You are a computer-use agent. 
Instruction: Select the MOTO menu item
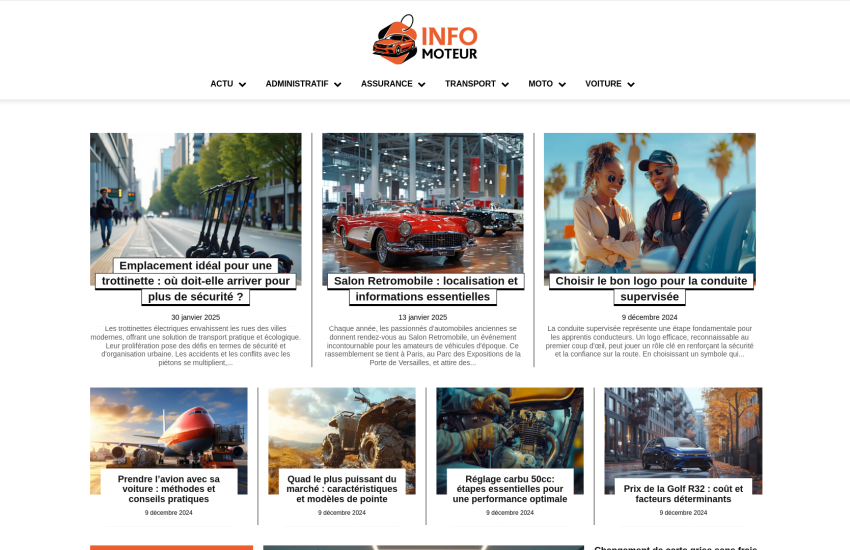tap(540, 84)
